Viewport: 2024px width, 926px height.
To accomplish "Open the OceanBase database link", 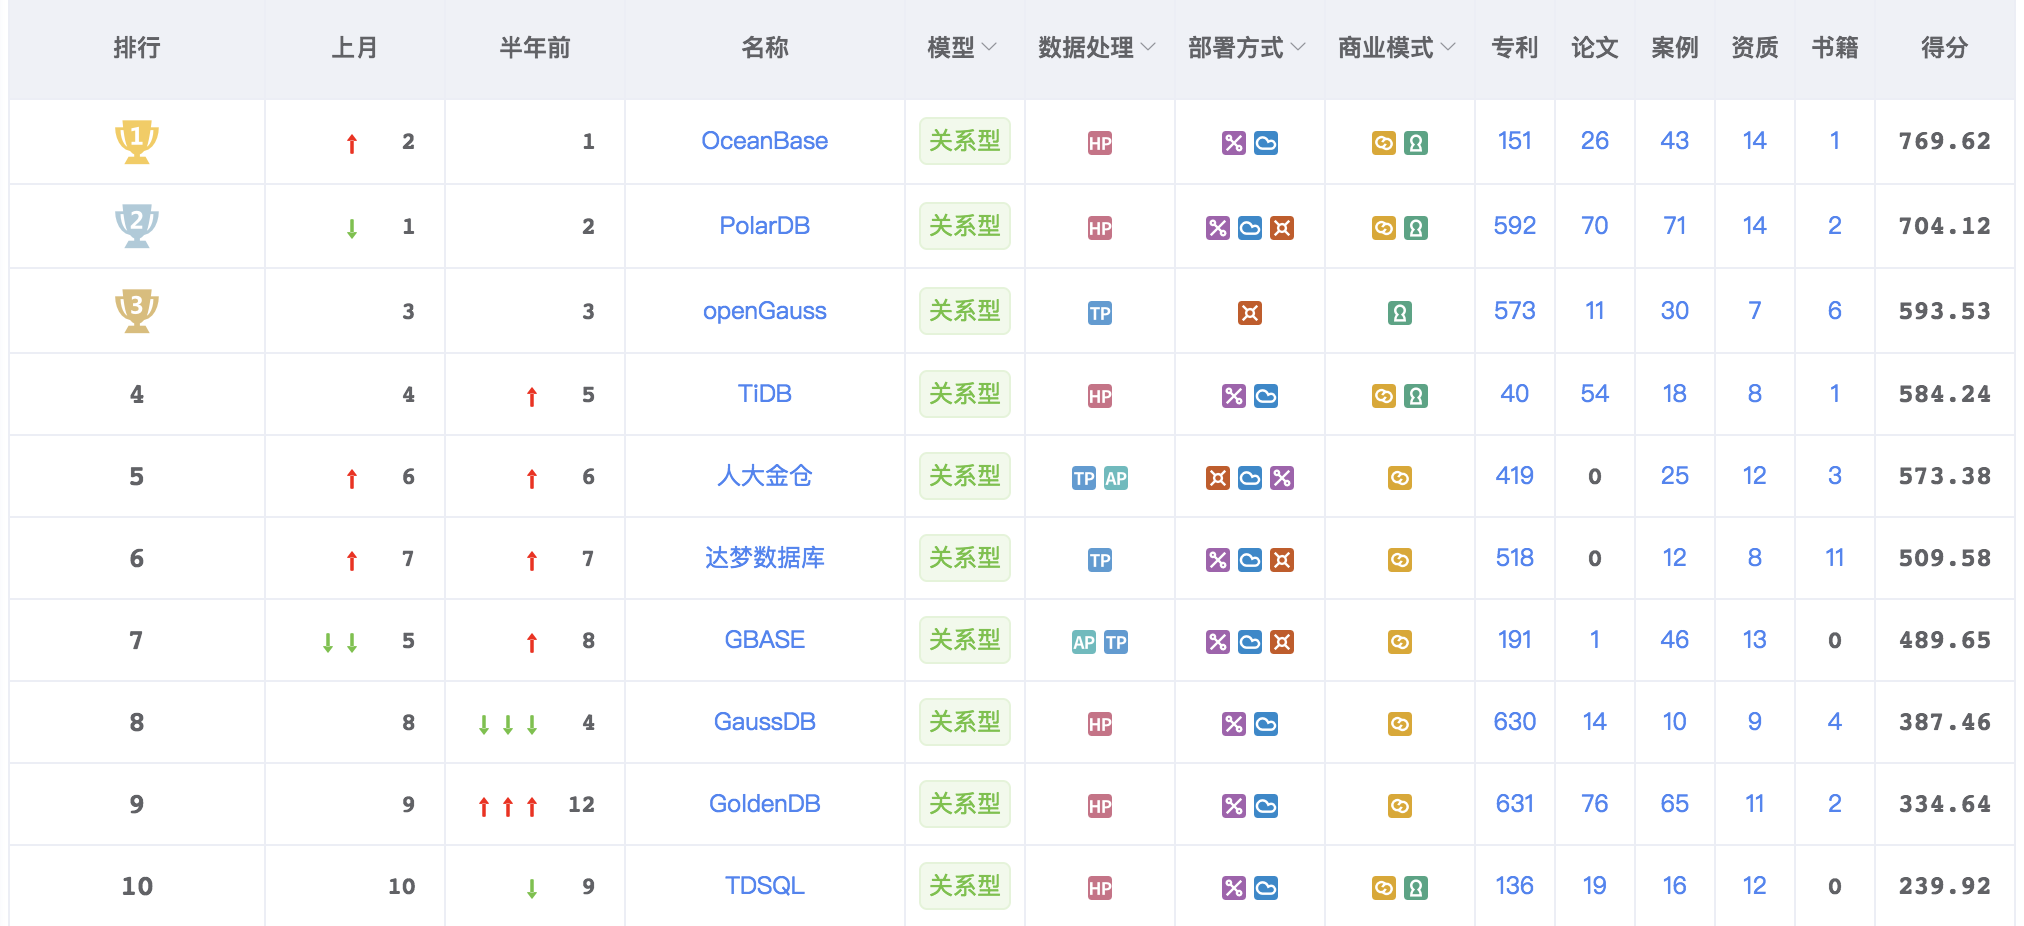I will pyautogui.click(x=764, y=141).
